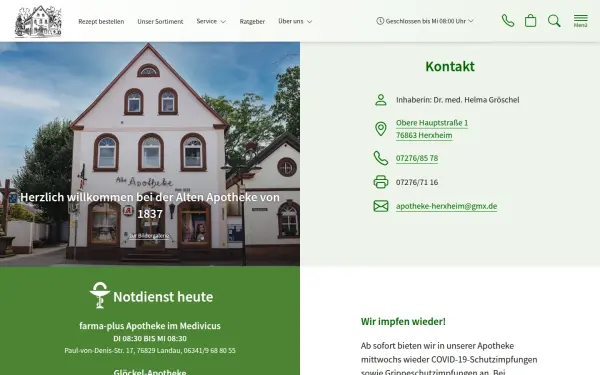Open the 76863 Herxheim address line
The width and height of the screenshot is (600, 375).
click(424, 135)
